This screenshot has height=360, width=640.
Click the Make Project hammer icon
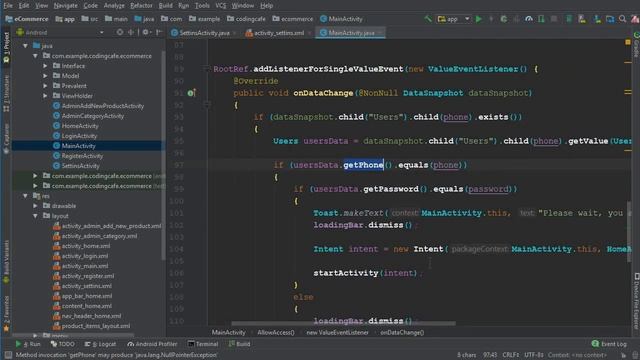(428, 19)
